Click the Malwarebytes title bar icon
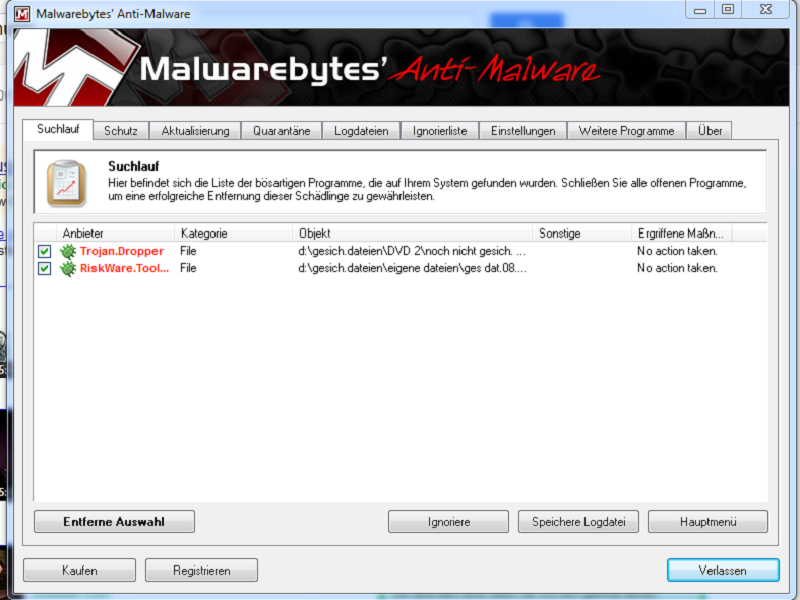Screen dimensions: 800x600 point(22,13)
